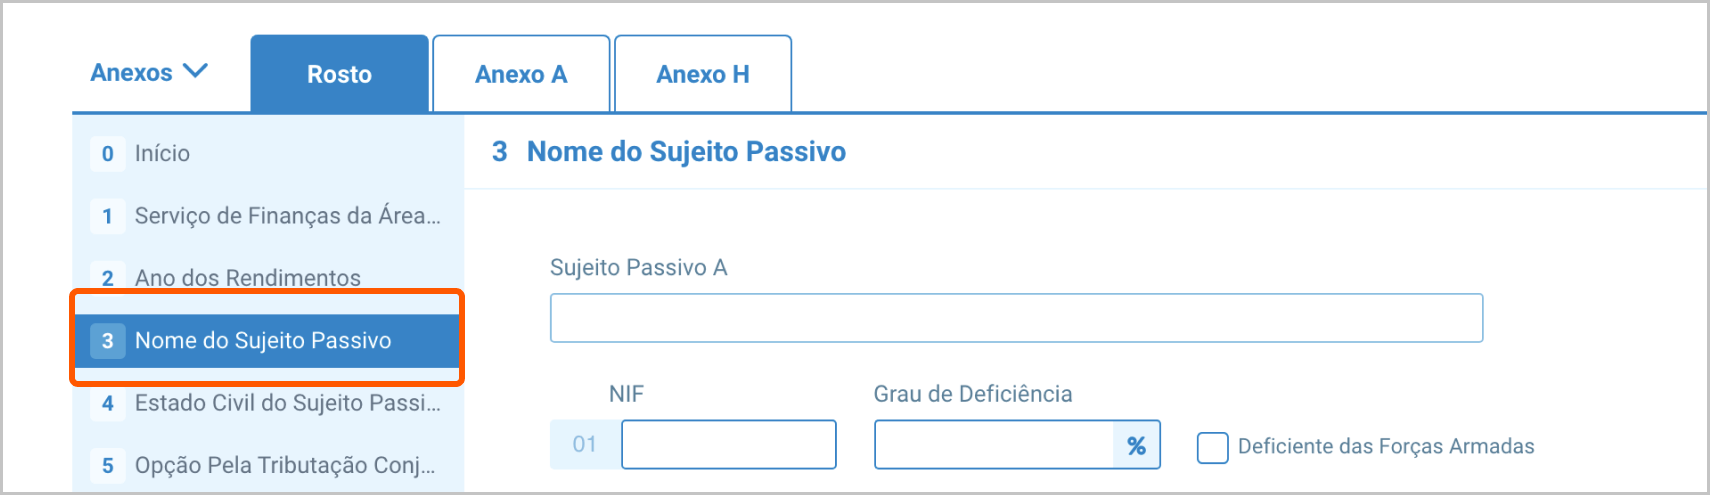Screen dimensions: 1710x495
Task: Click the percent symbol in deficiency field
Action: 1137,446
